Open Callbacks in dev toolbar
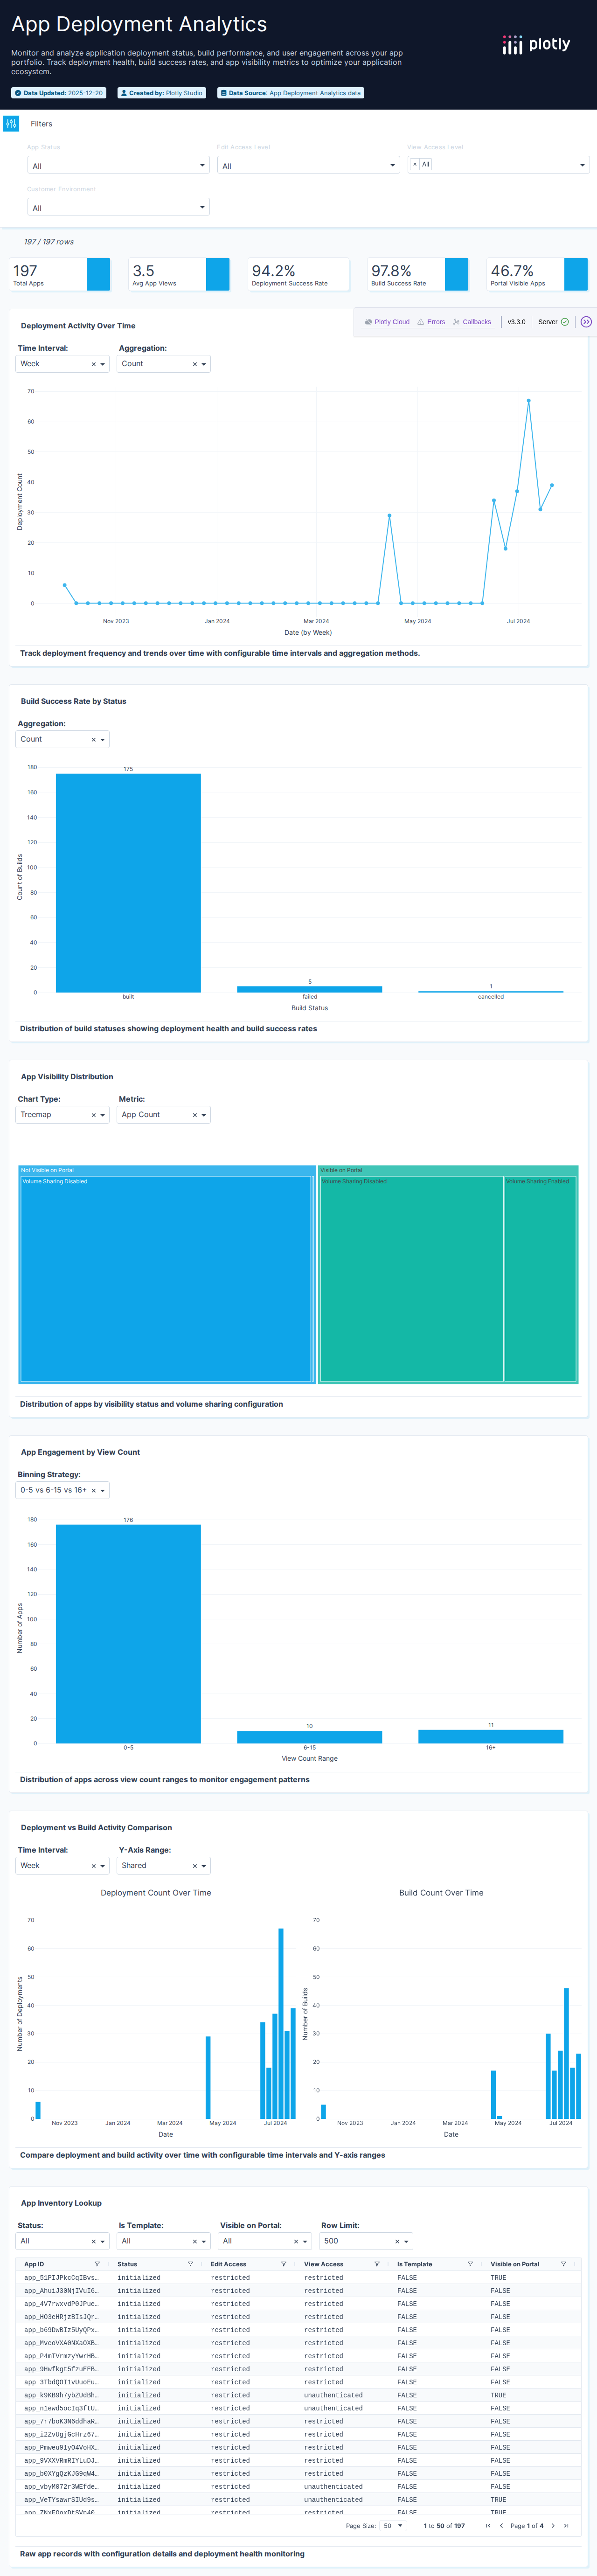Image resolution: width=597 pixels, height=2576 pixels. pyautogui.click(x=472, y=322)
